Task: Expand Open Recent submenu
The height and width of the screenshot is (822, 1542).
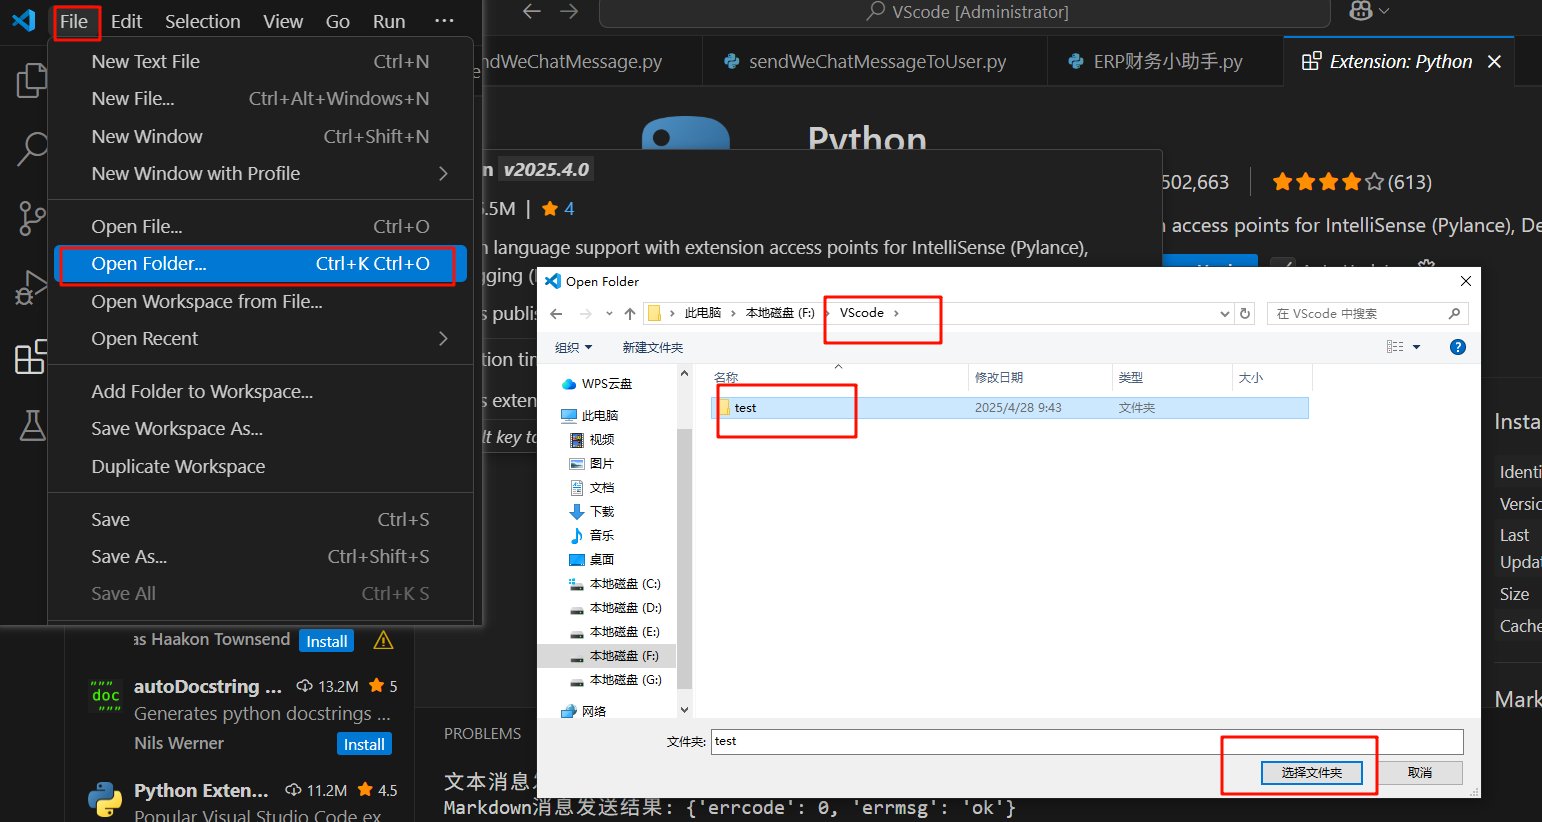Action: (443, 339)
